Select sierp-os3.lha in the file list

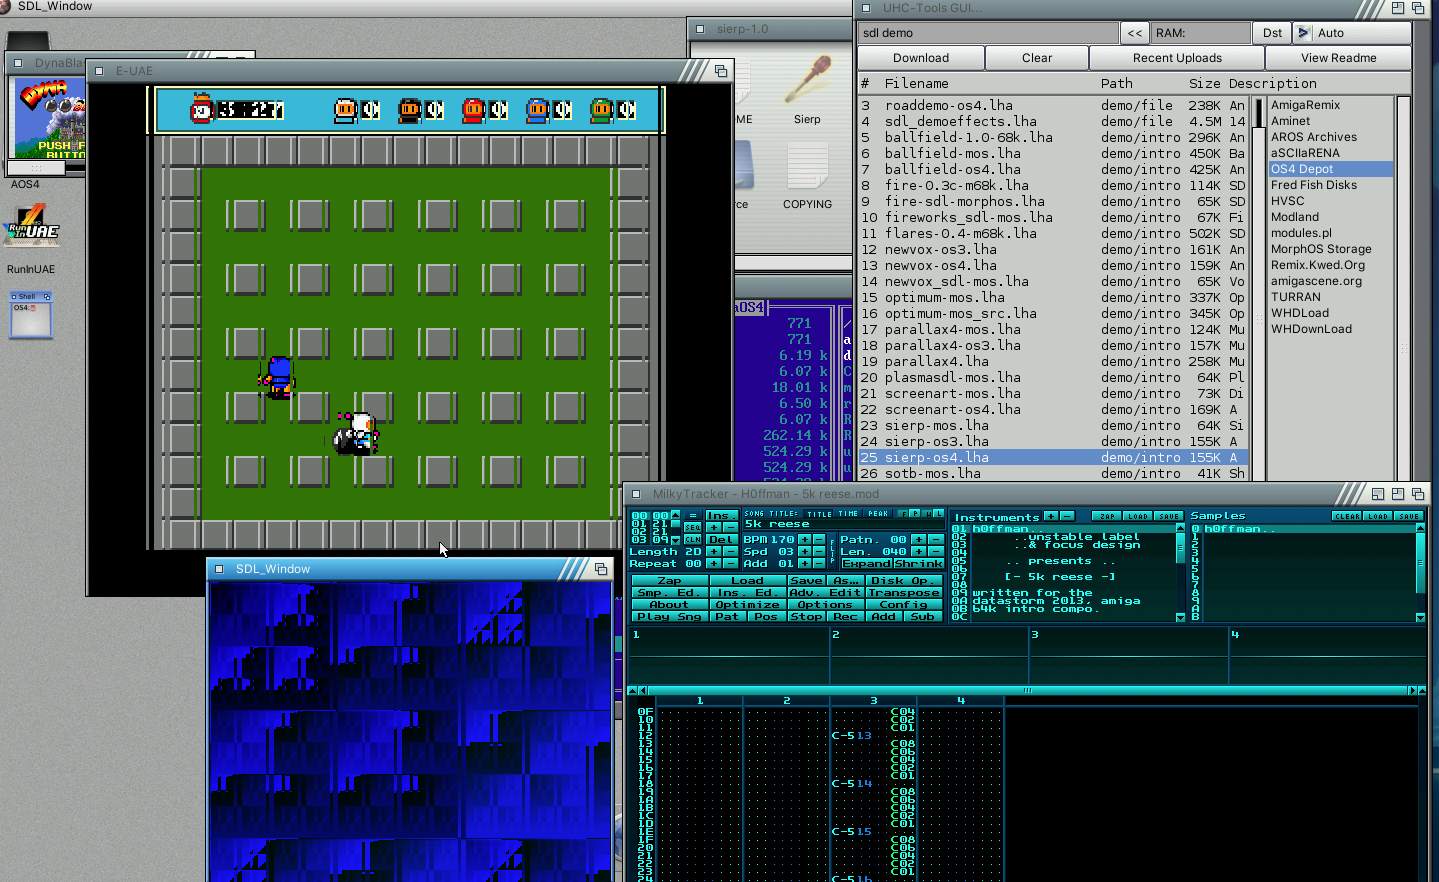coord(936,441)
